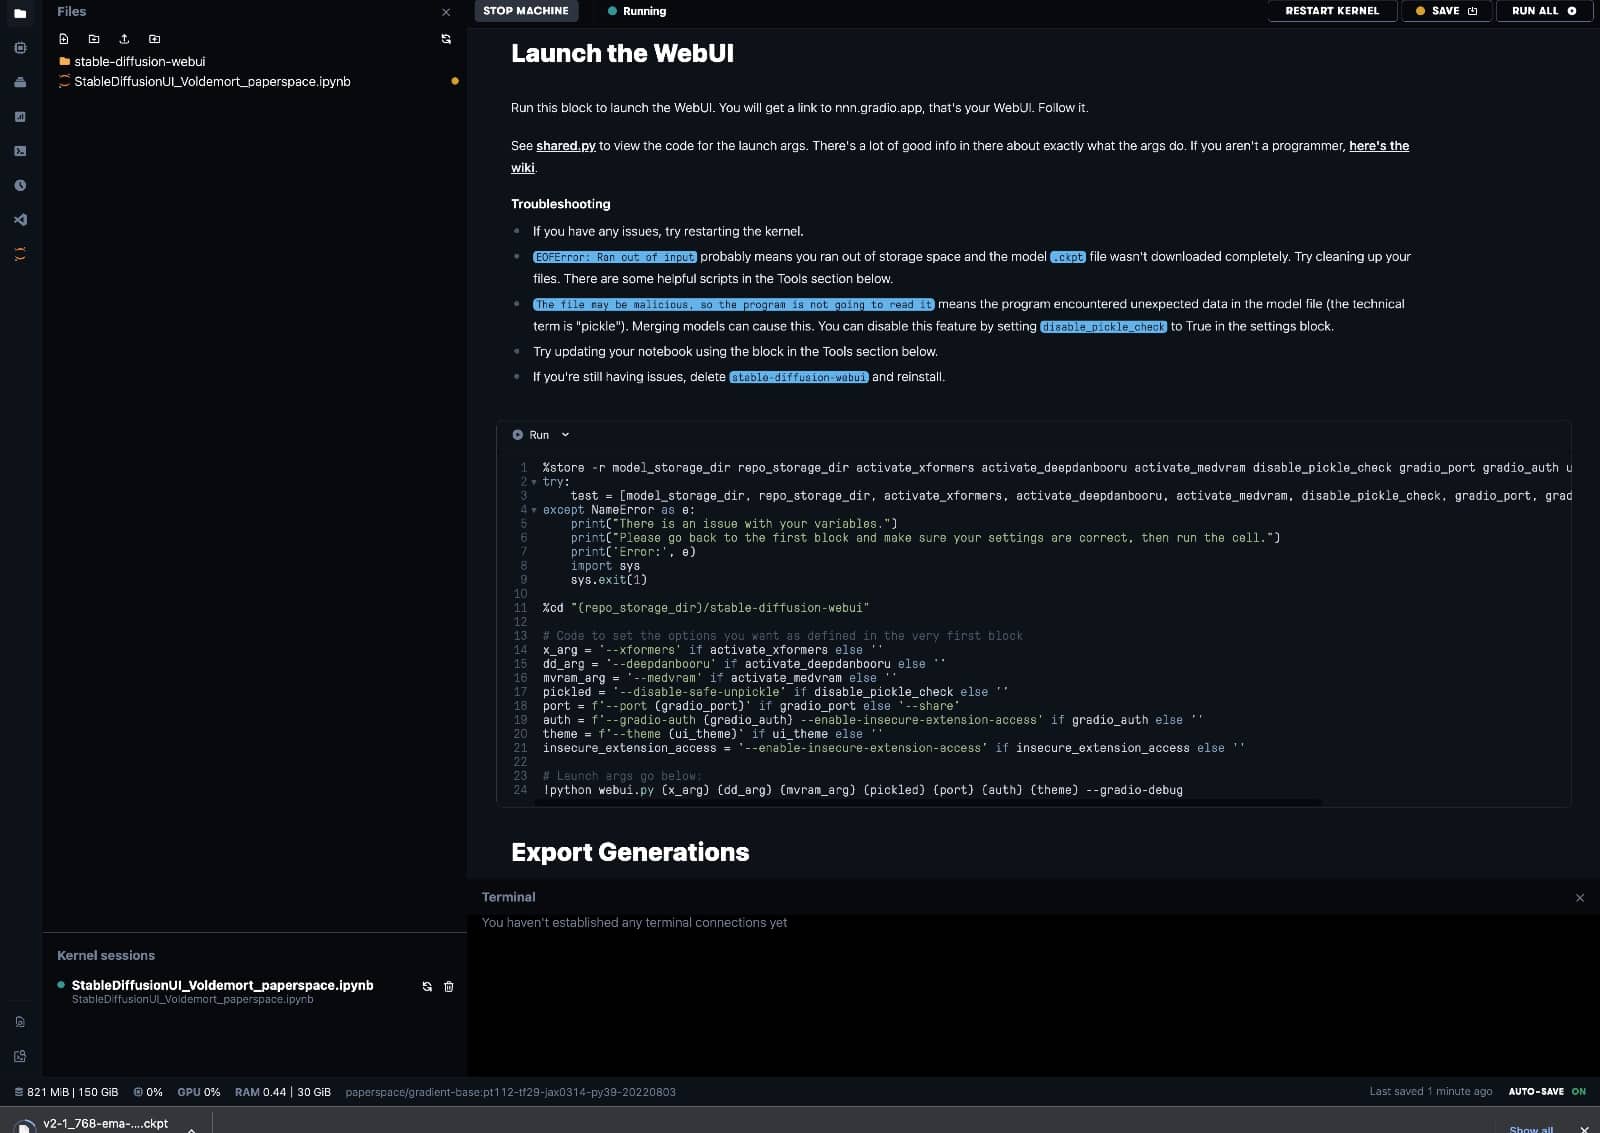Click inside the code cell at line 24

(862, 791)
